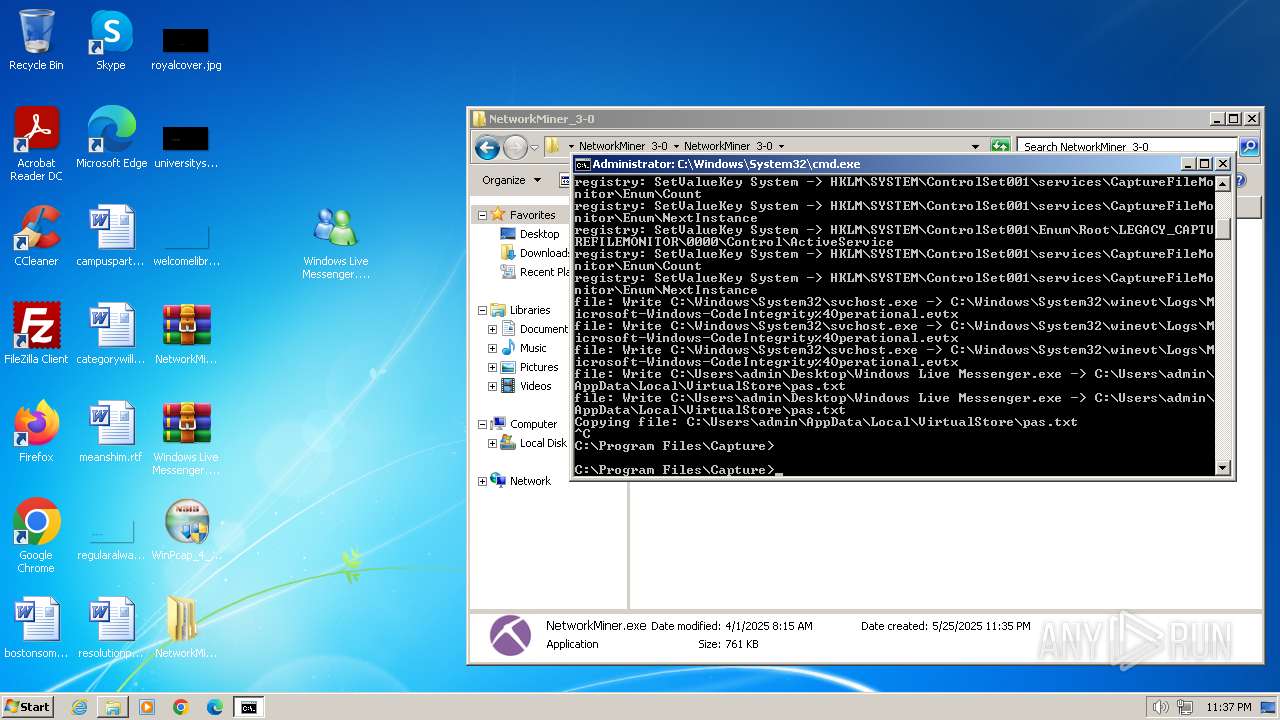Screen dimensions: 1280x720
Task: Select Network in navigation pane
Action: coord(521,481)
